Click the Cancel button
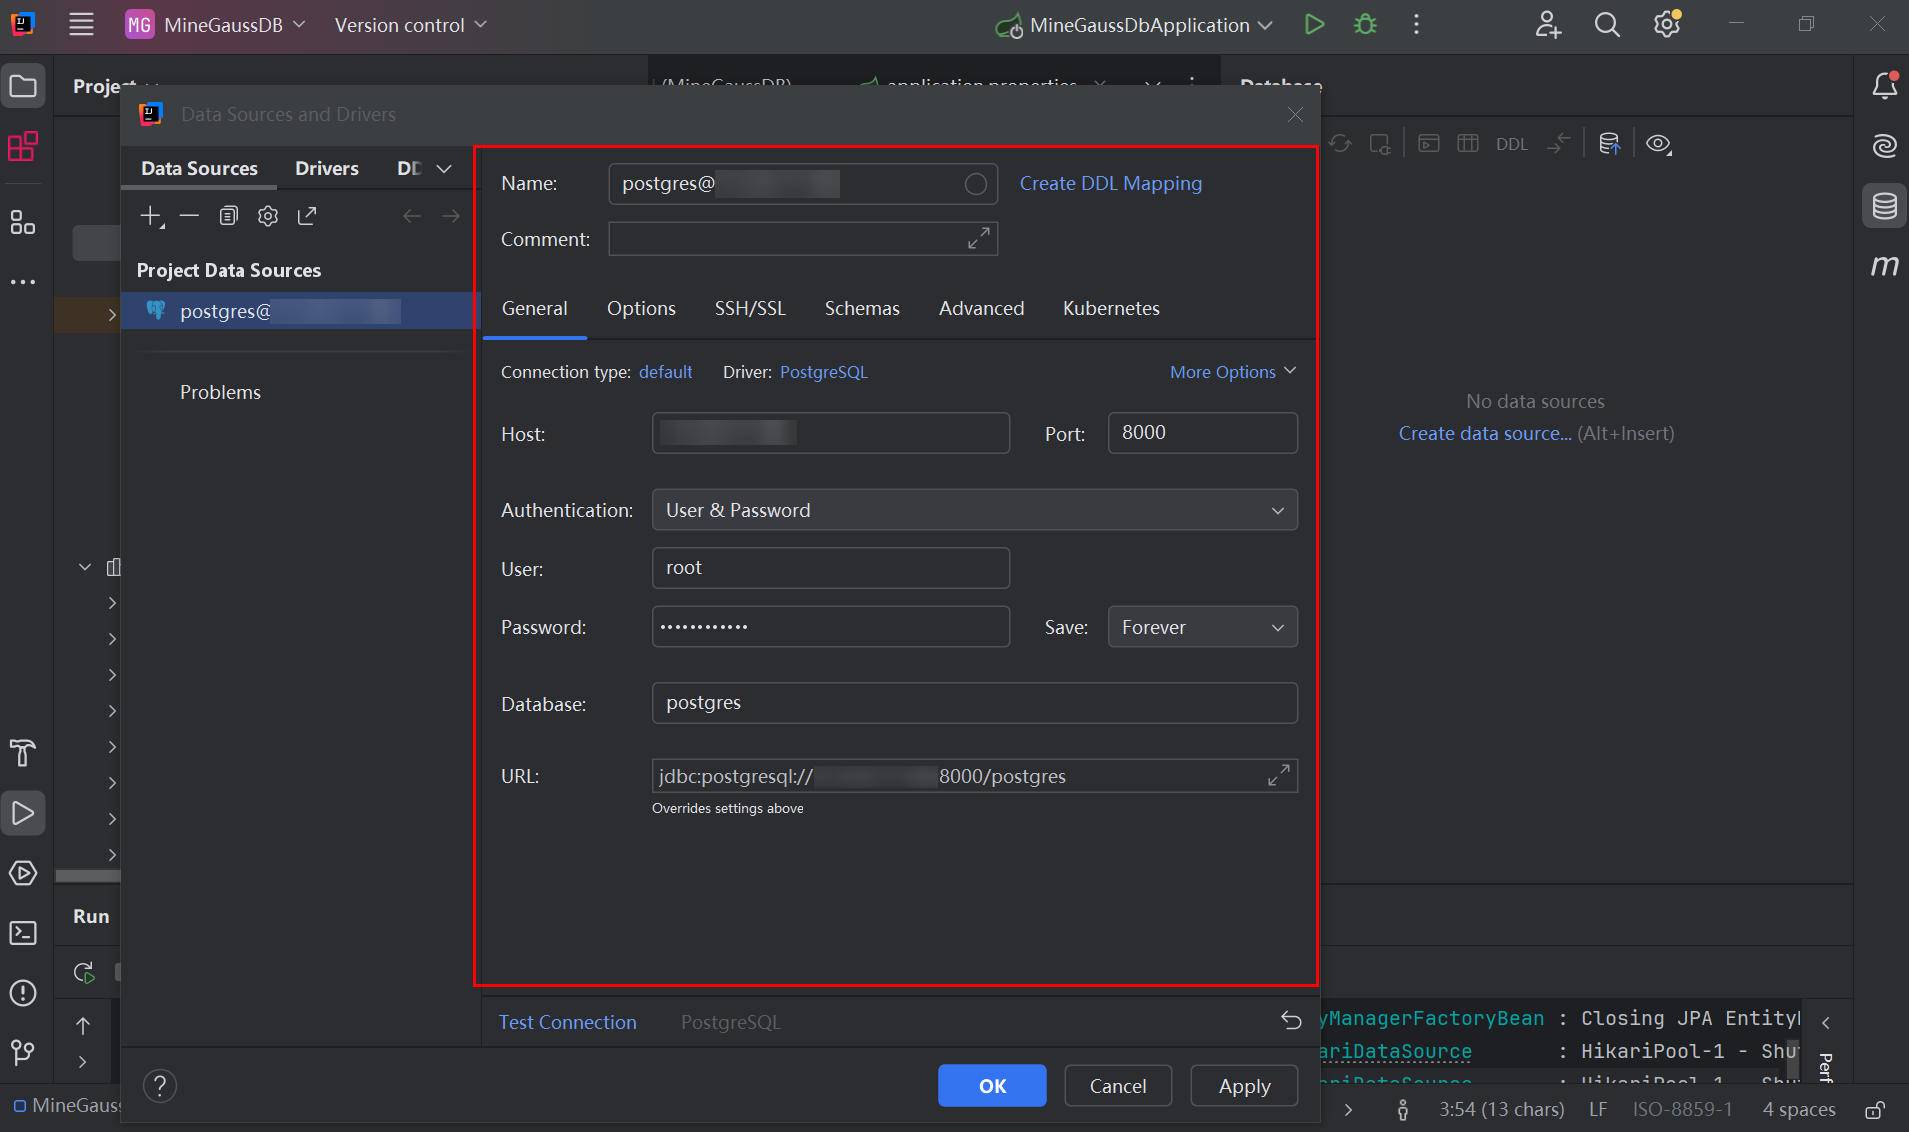Image resolution: width=1909 pixels, height=1132 pixels. [1118, 1086]
